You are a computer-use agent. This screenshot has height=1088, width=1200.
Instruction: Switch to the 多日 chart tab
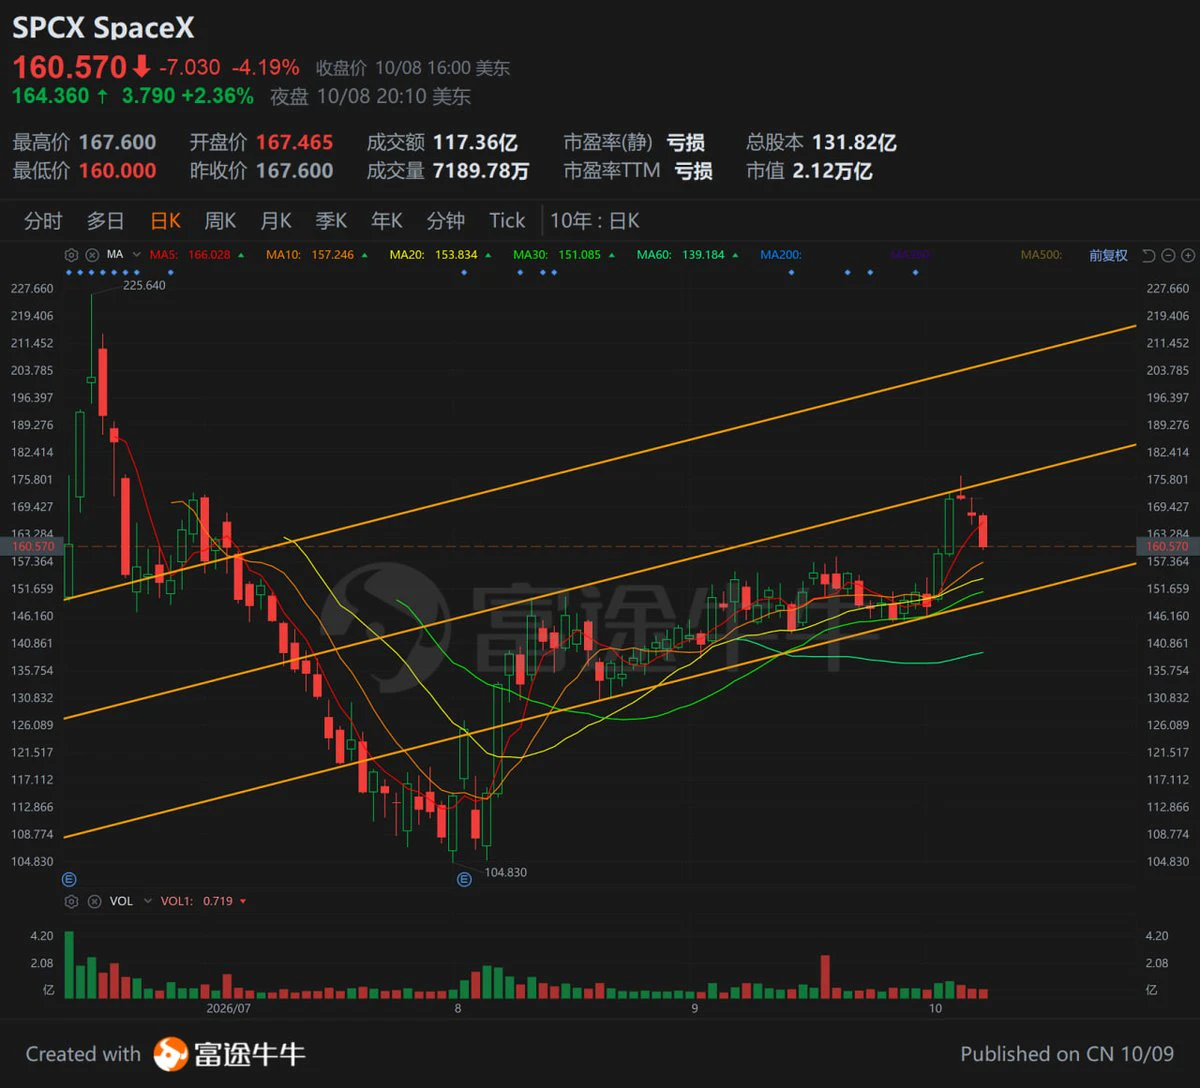click(x=105, y=221)
